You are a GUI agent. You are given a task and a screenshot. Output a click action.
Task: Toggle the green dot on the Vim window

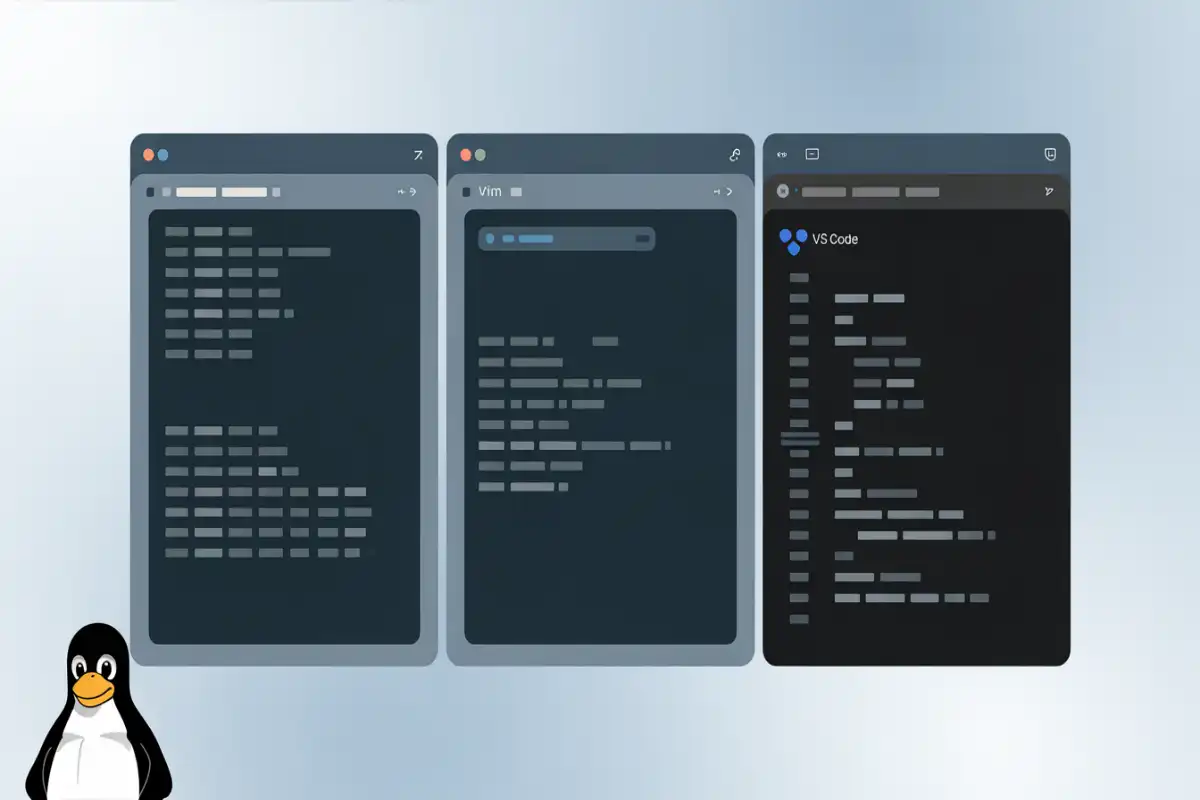480,154
